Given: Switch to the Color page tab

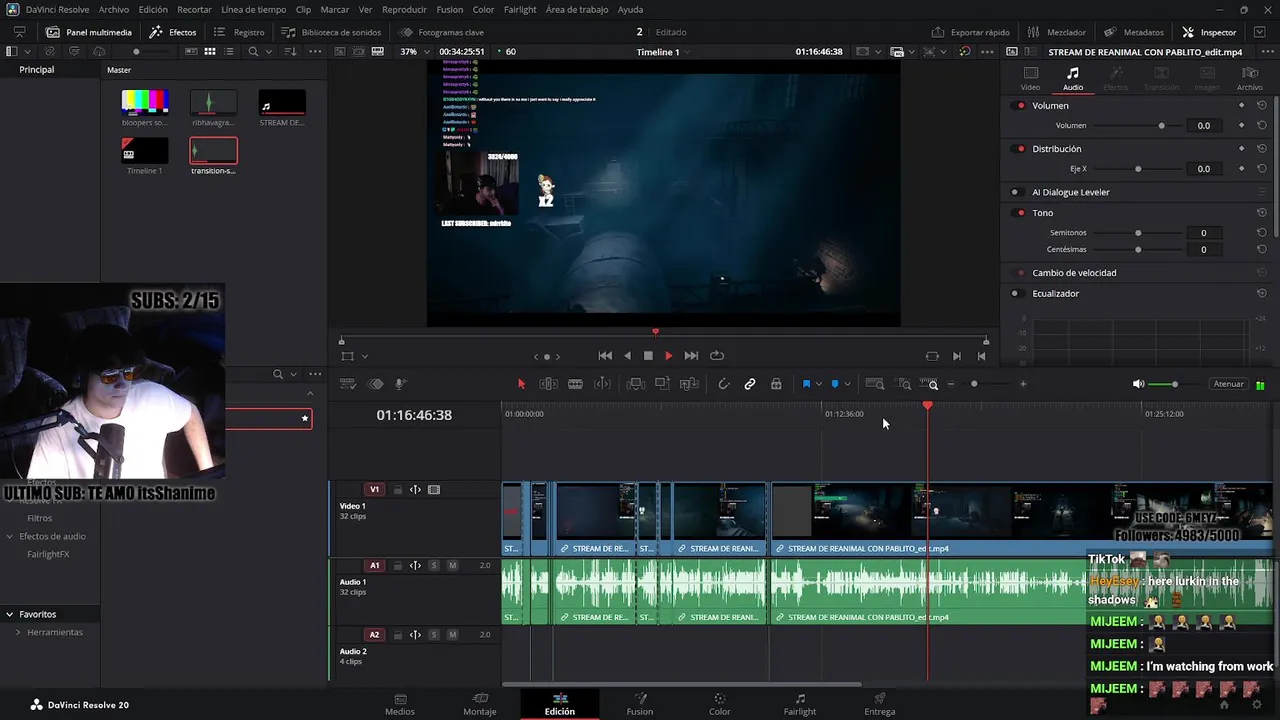Looking at the screenshot, I should 720,704.
